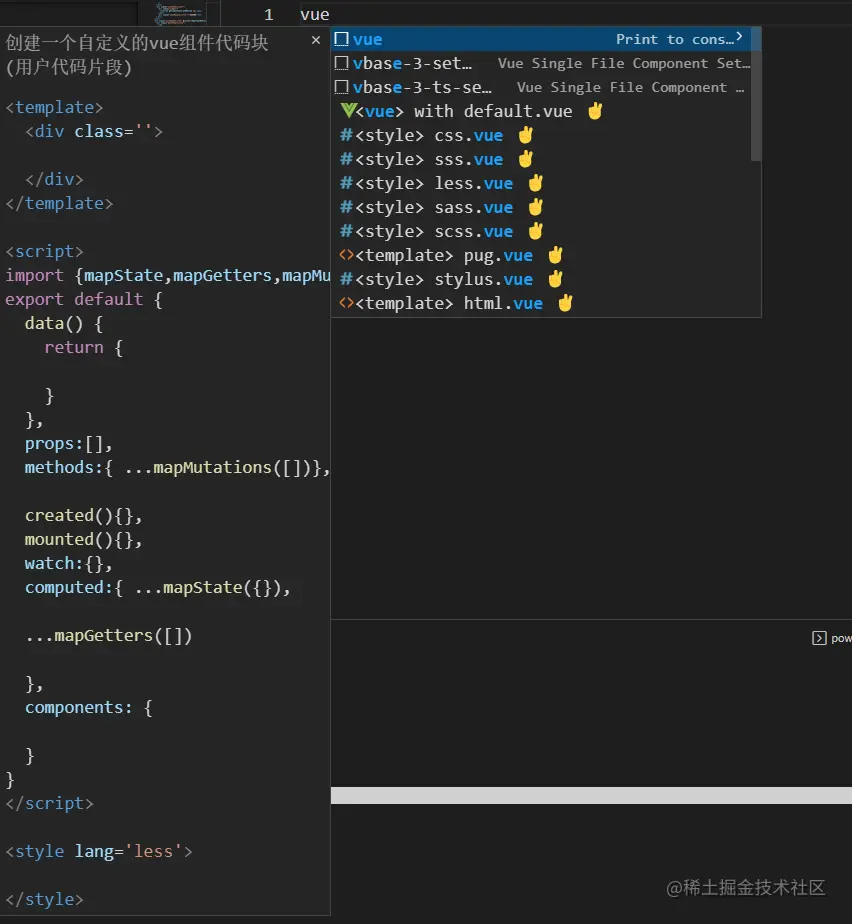Click "<style lang='less'>" line in preview
The height and width of the screenshot is (924, 852).
99,852
